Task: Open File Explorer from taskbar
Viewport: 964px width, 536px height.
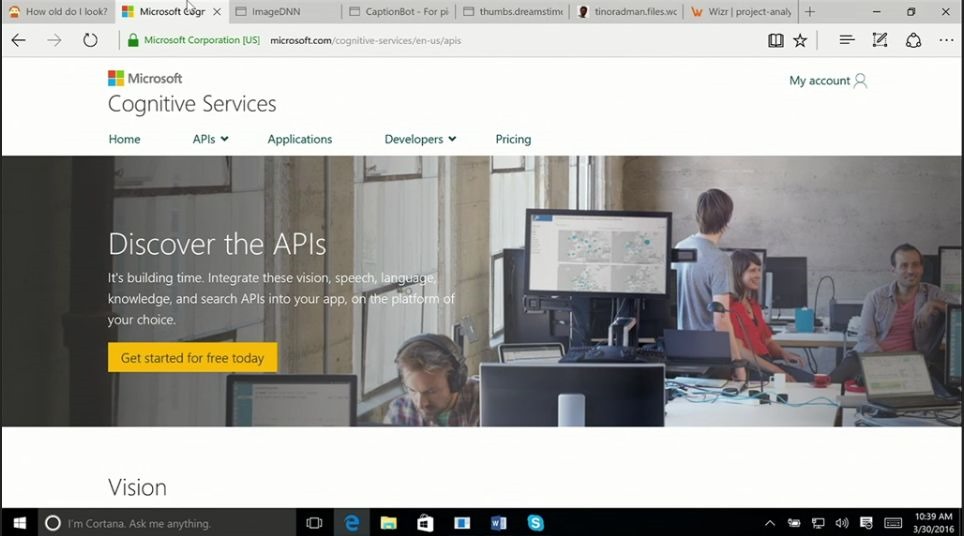Action: (388, 523)
